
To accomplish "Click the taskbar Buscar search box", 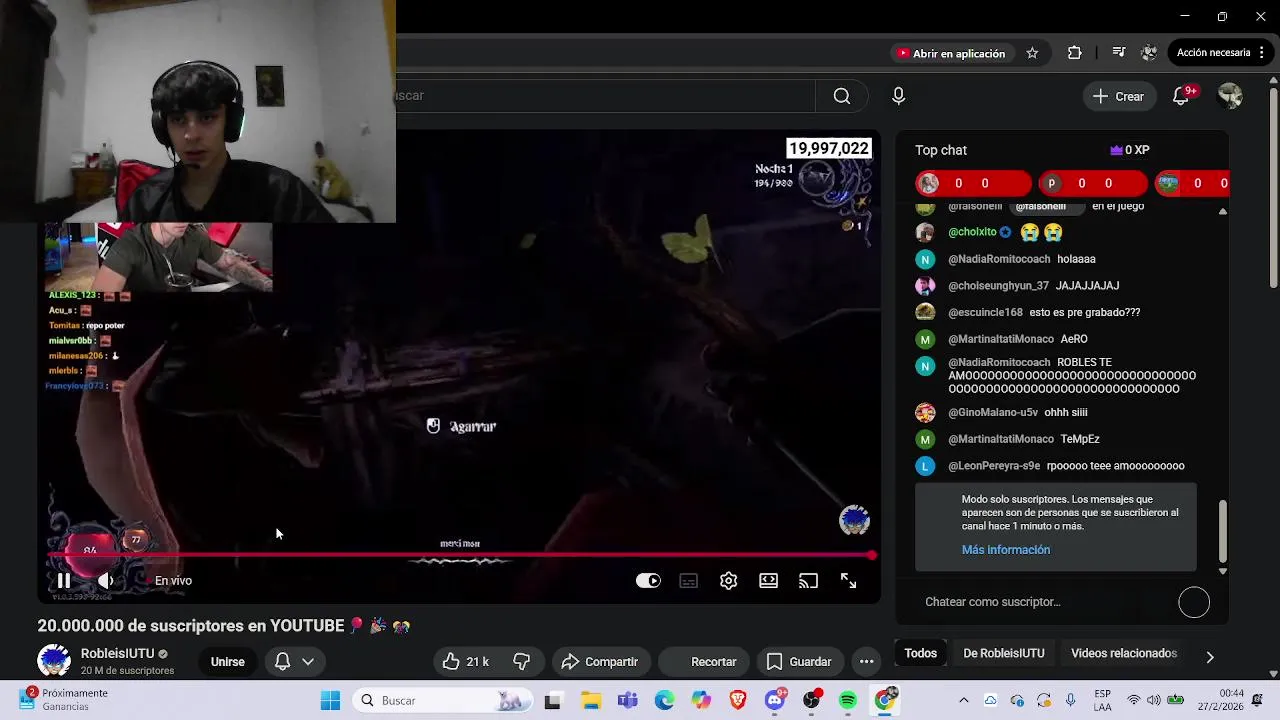I will click(x=444, y=700).
